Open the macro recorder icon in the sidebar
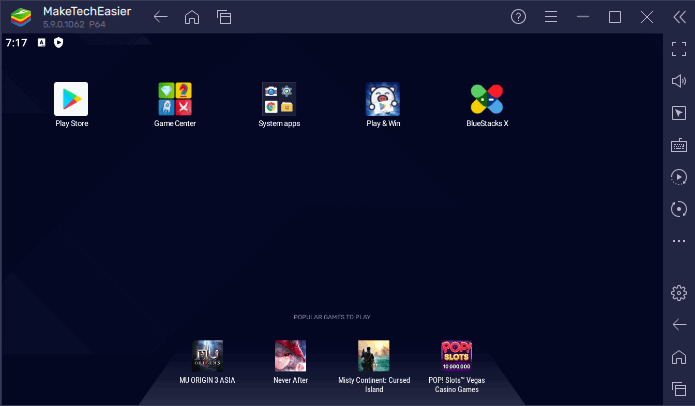 tap(679, 177)
